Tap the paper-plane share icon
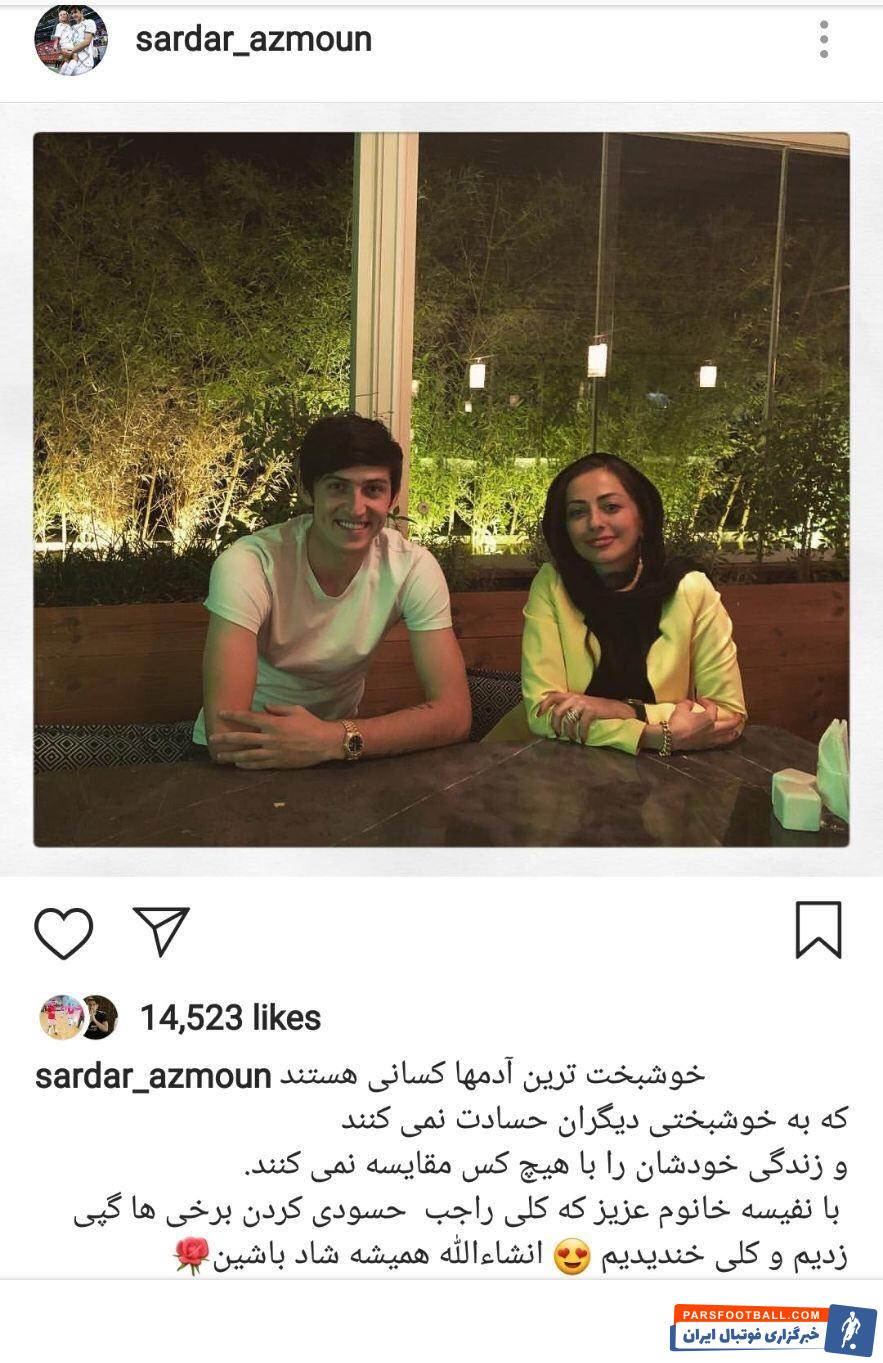This screenshot has width=883, height=1363. [162, 931]
